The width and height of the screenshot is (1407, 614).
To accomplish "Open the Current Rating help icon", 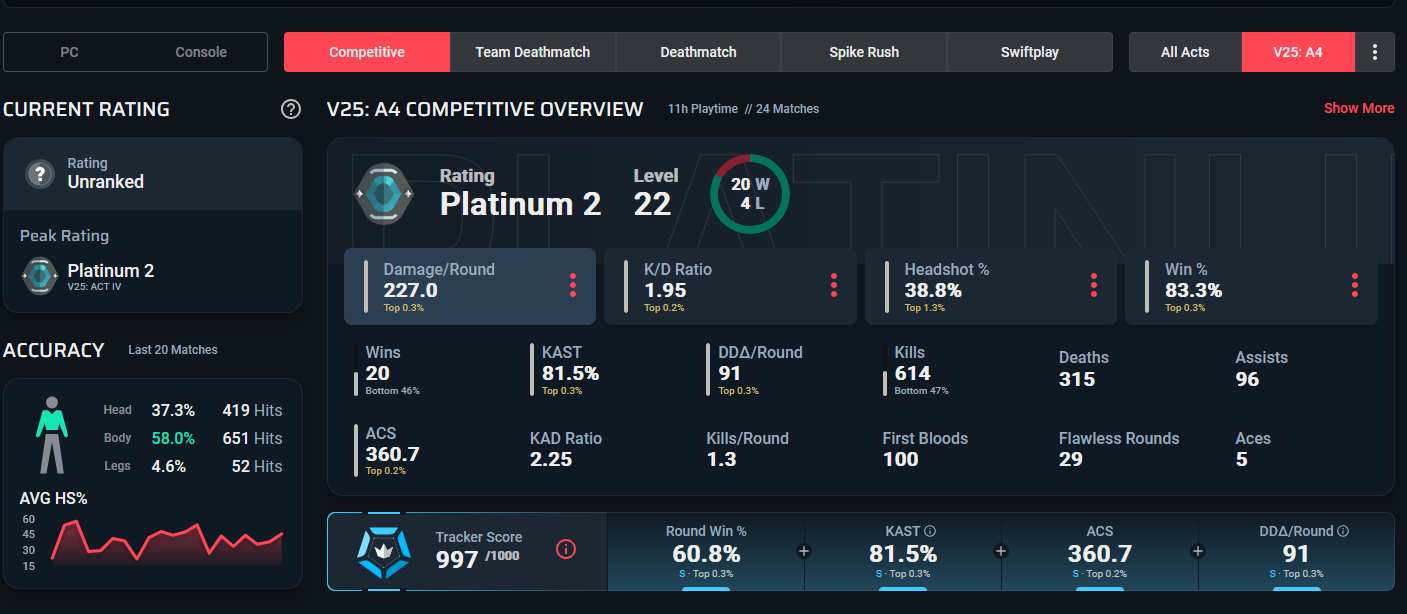I will (x=290, y=110).
